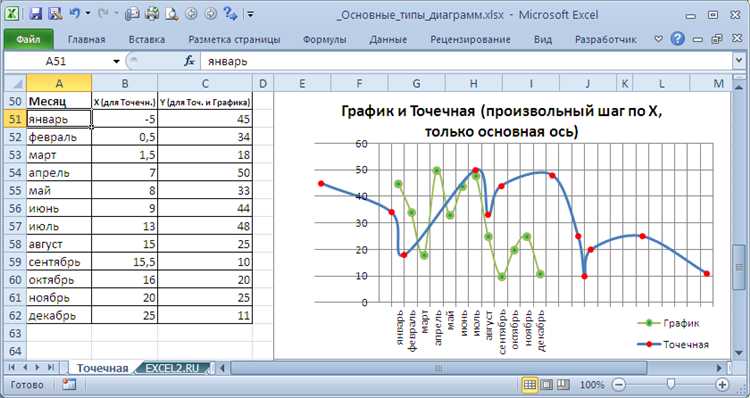Click the horizontal scrollbar left arrow

click(x=223, y=368)
